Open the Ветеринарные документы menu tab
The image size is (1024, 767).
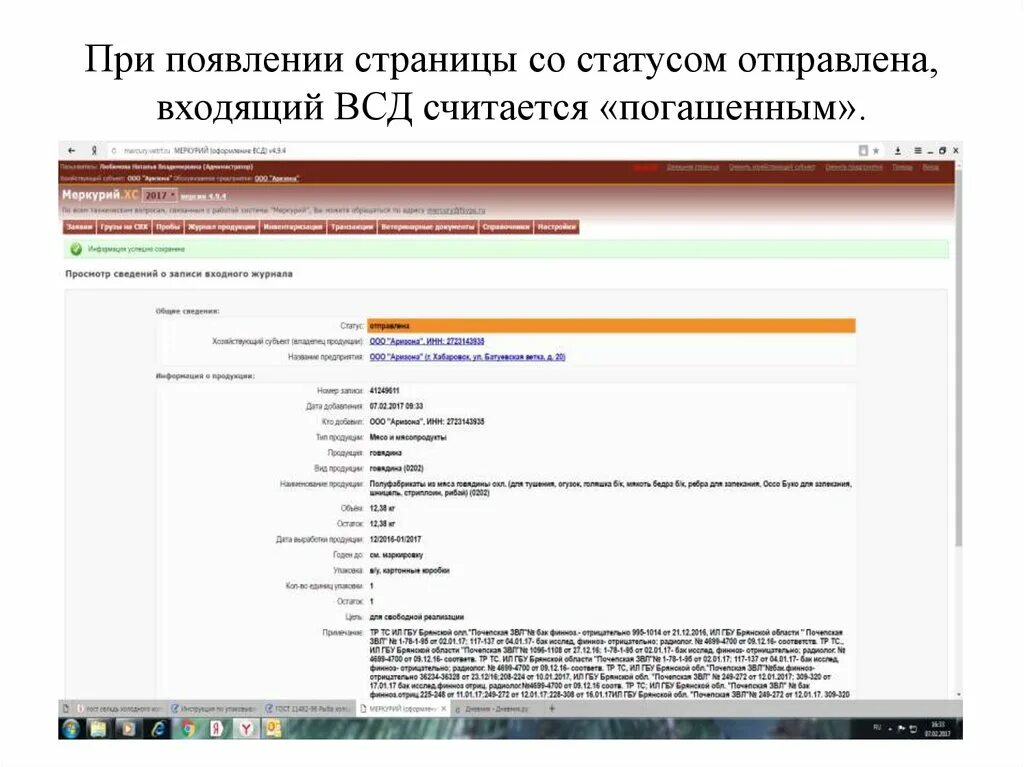coord(428,227)
